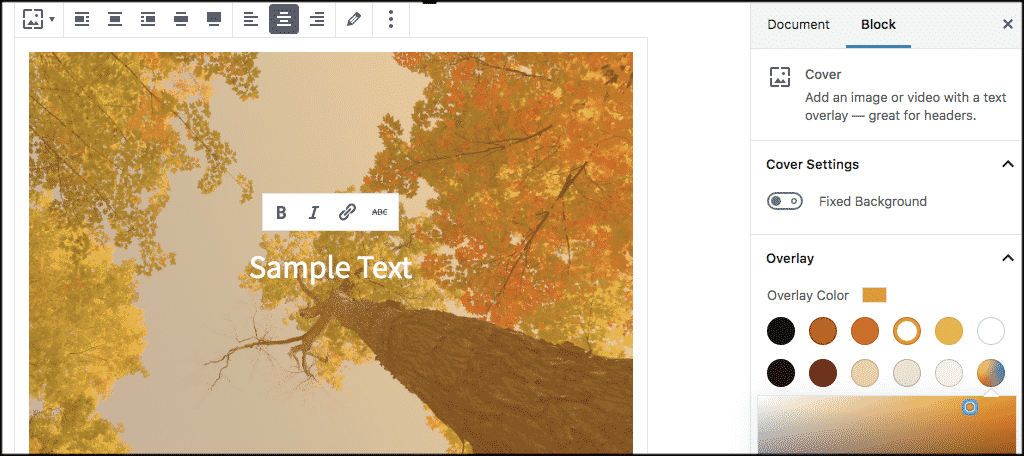The height and width of the screenshot is (456, 1024).
Task: Apply Strikethrough with the ABC icon
Action: pos(379,212)
